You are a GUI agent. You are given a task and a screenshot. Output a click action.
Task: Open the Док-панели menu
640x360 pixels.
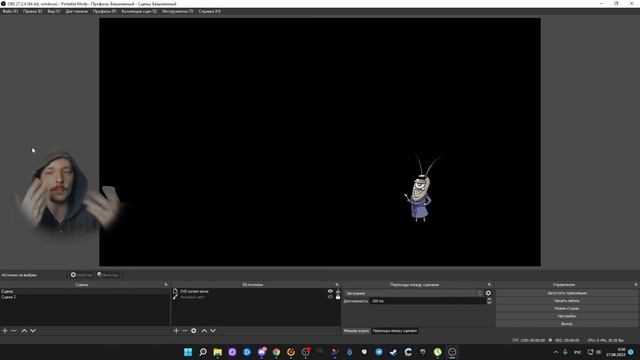click(x=76, y=11)
